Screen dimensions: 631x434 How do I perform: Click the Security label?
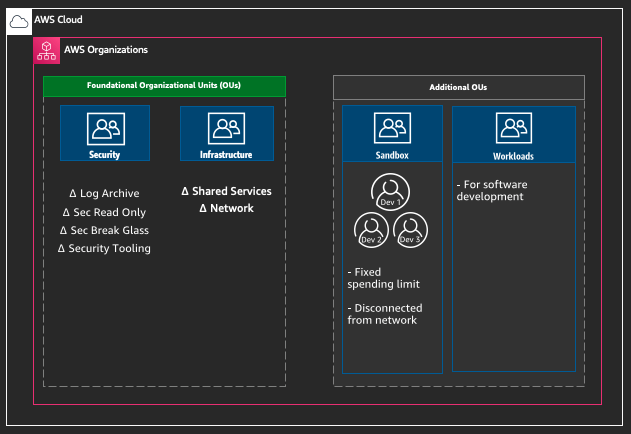105,155
